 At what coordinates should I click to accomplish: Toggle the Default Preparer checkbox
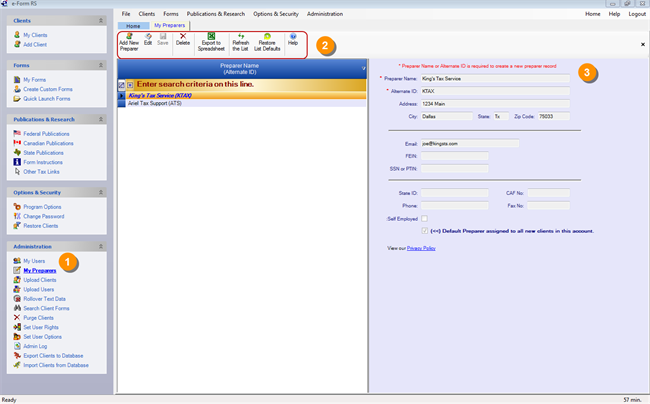pyautogui.click(x=425, y=230)
